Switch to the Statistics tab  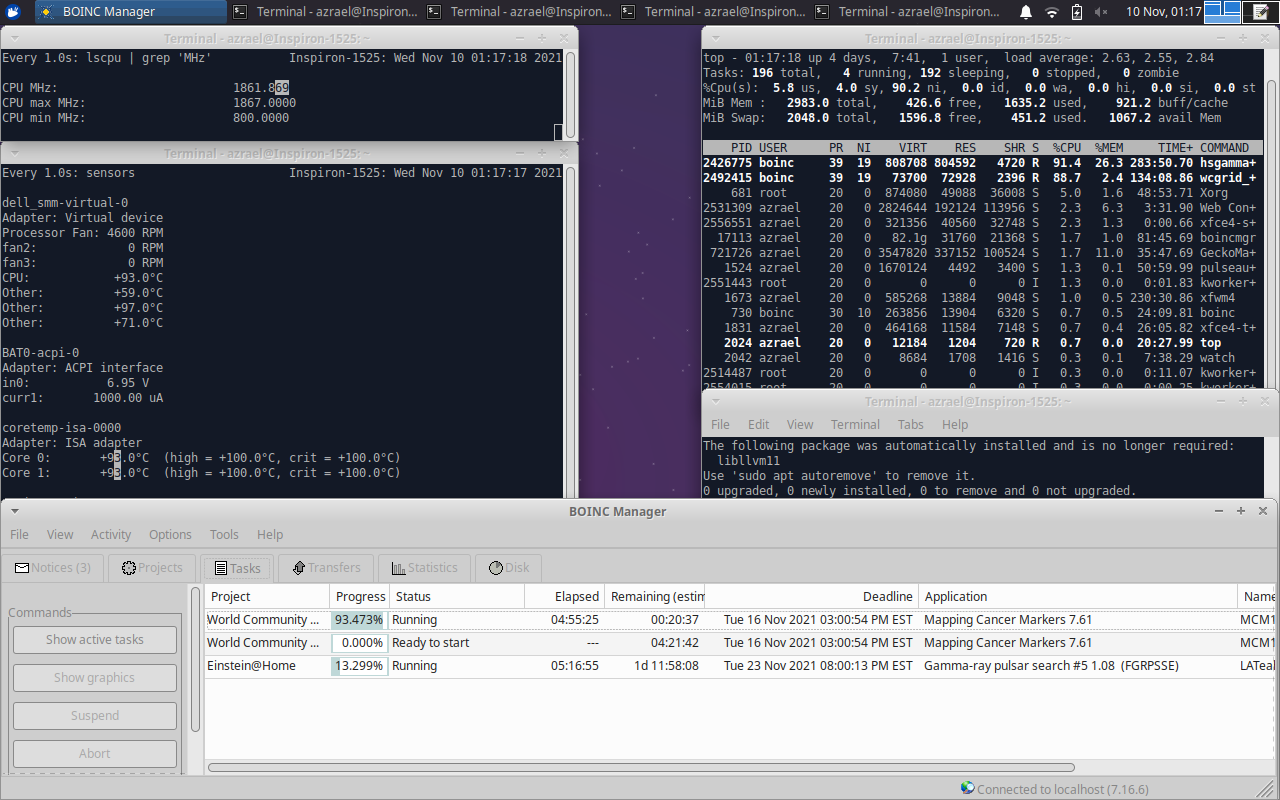click(x=424, y=567)
